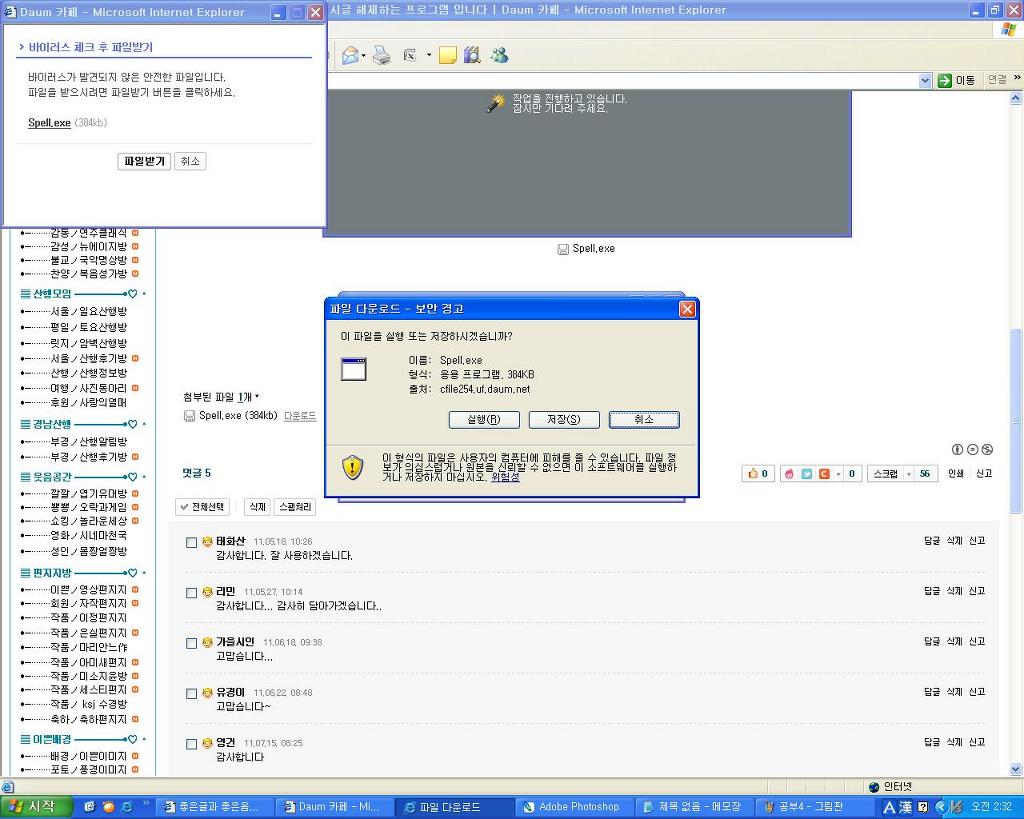Click the yellow shield warning icon
1024x819 pixels.
[353, 467]
